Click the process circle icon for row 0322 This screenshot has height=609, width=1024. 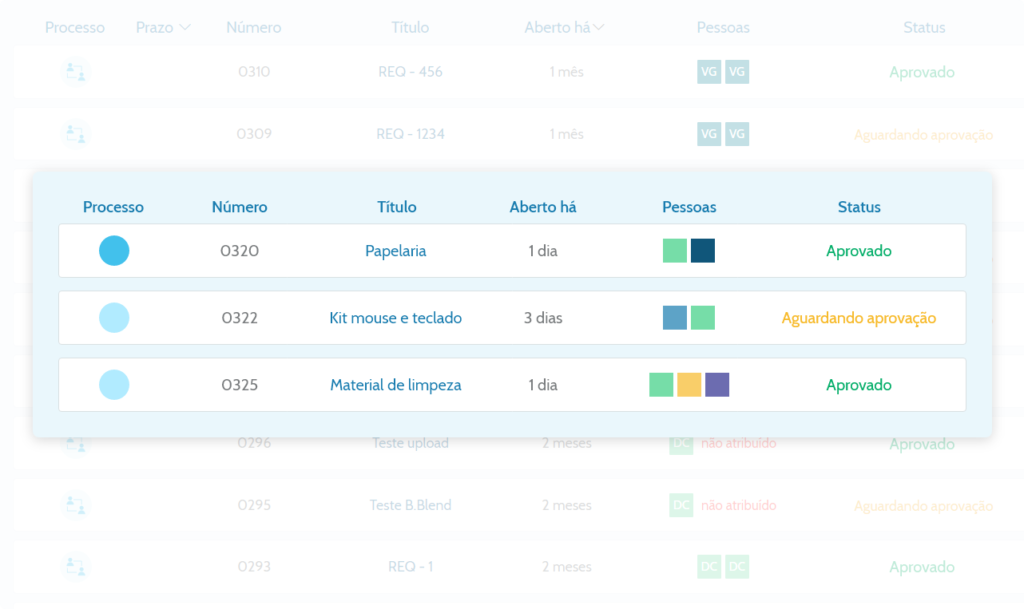coord(114,318)
